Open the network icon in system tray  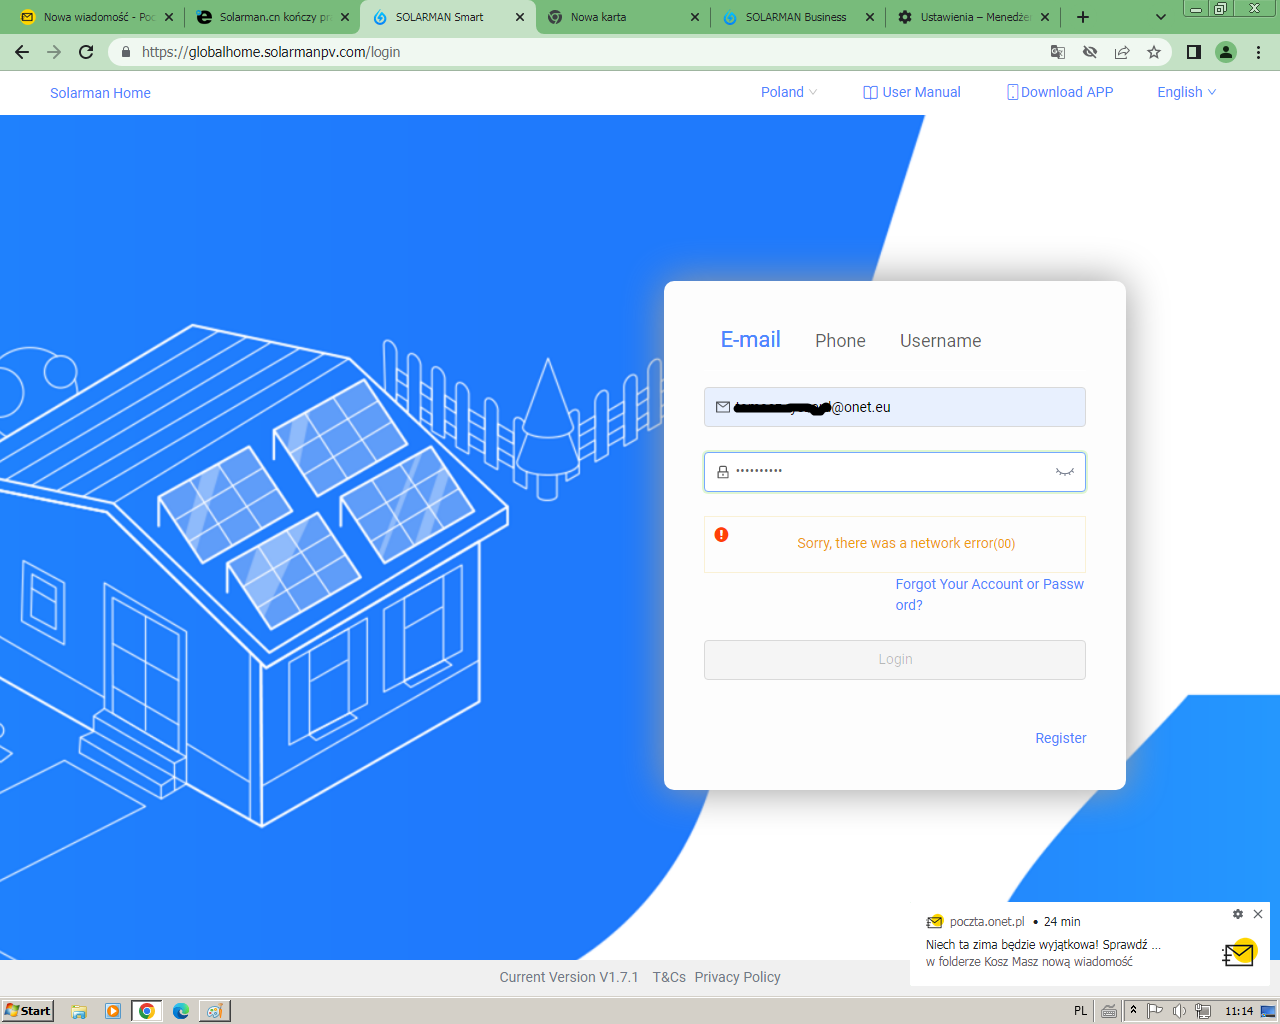click(x=1203, y=1011)
